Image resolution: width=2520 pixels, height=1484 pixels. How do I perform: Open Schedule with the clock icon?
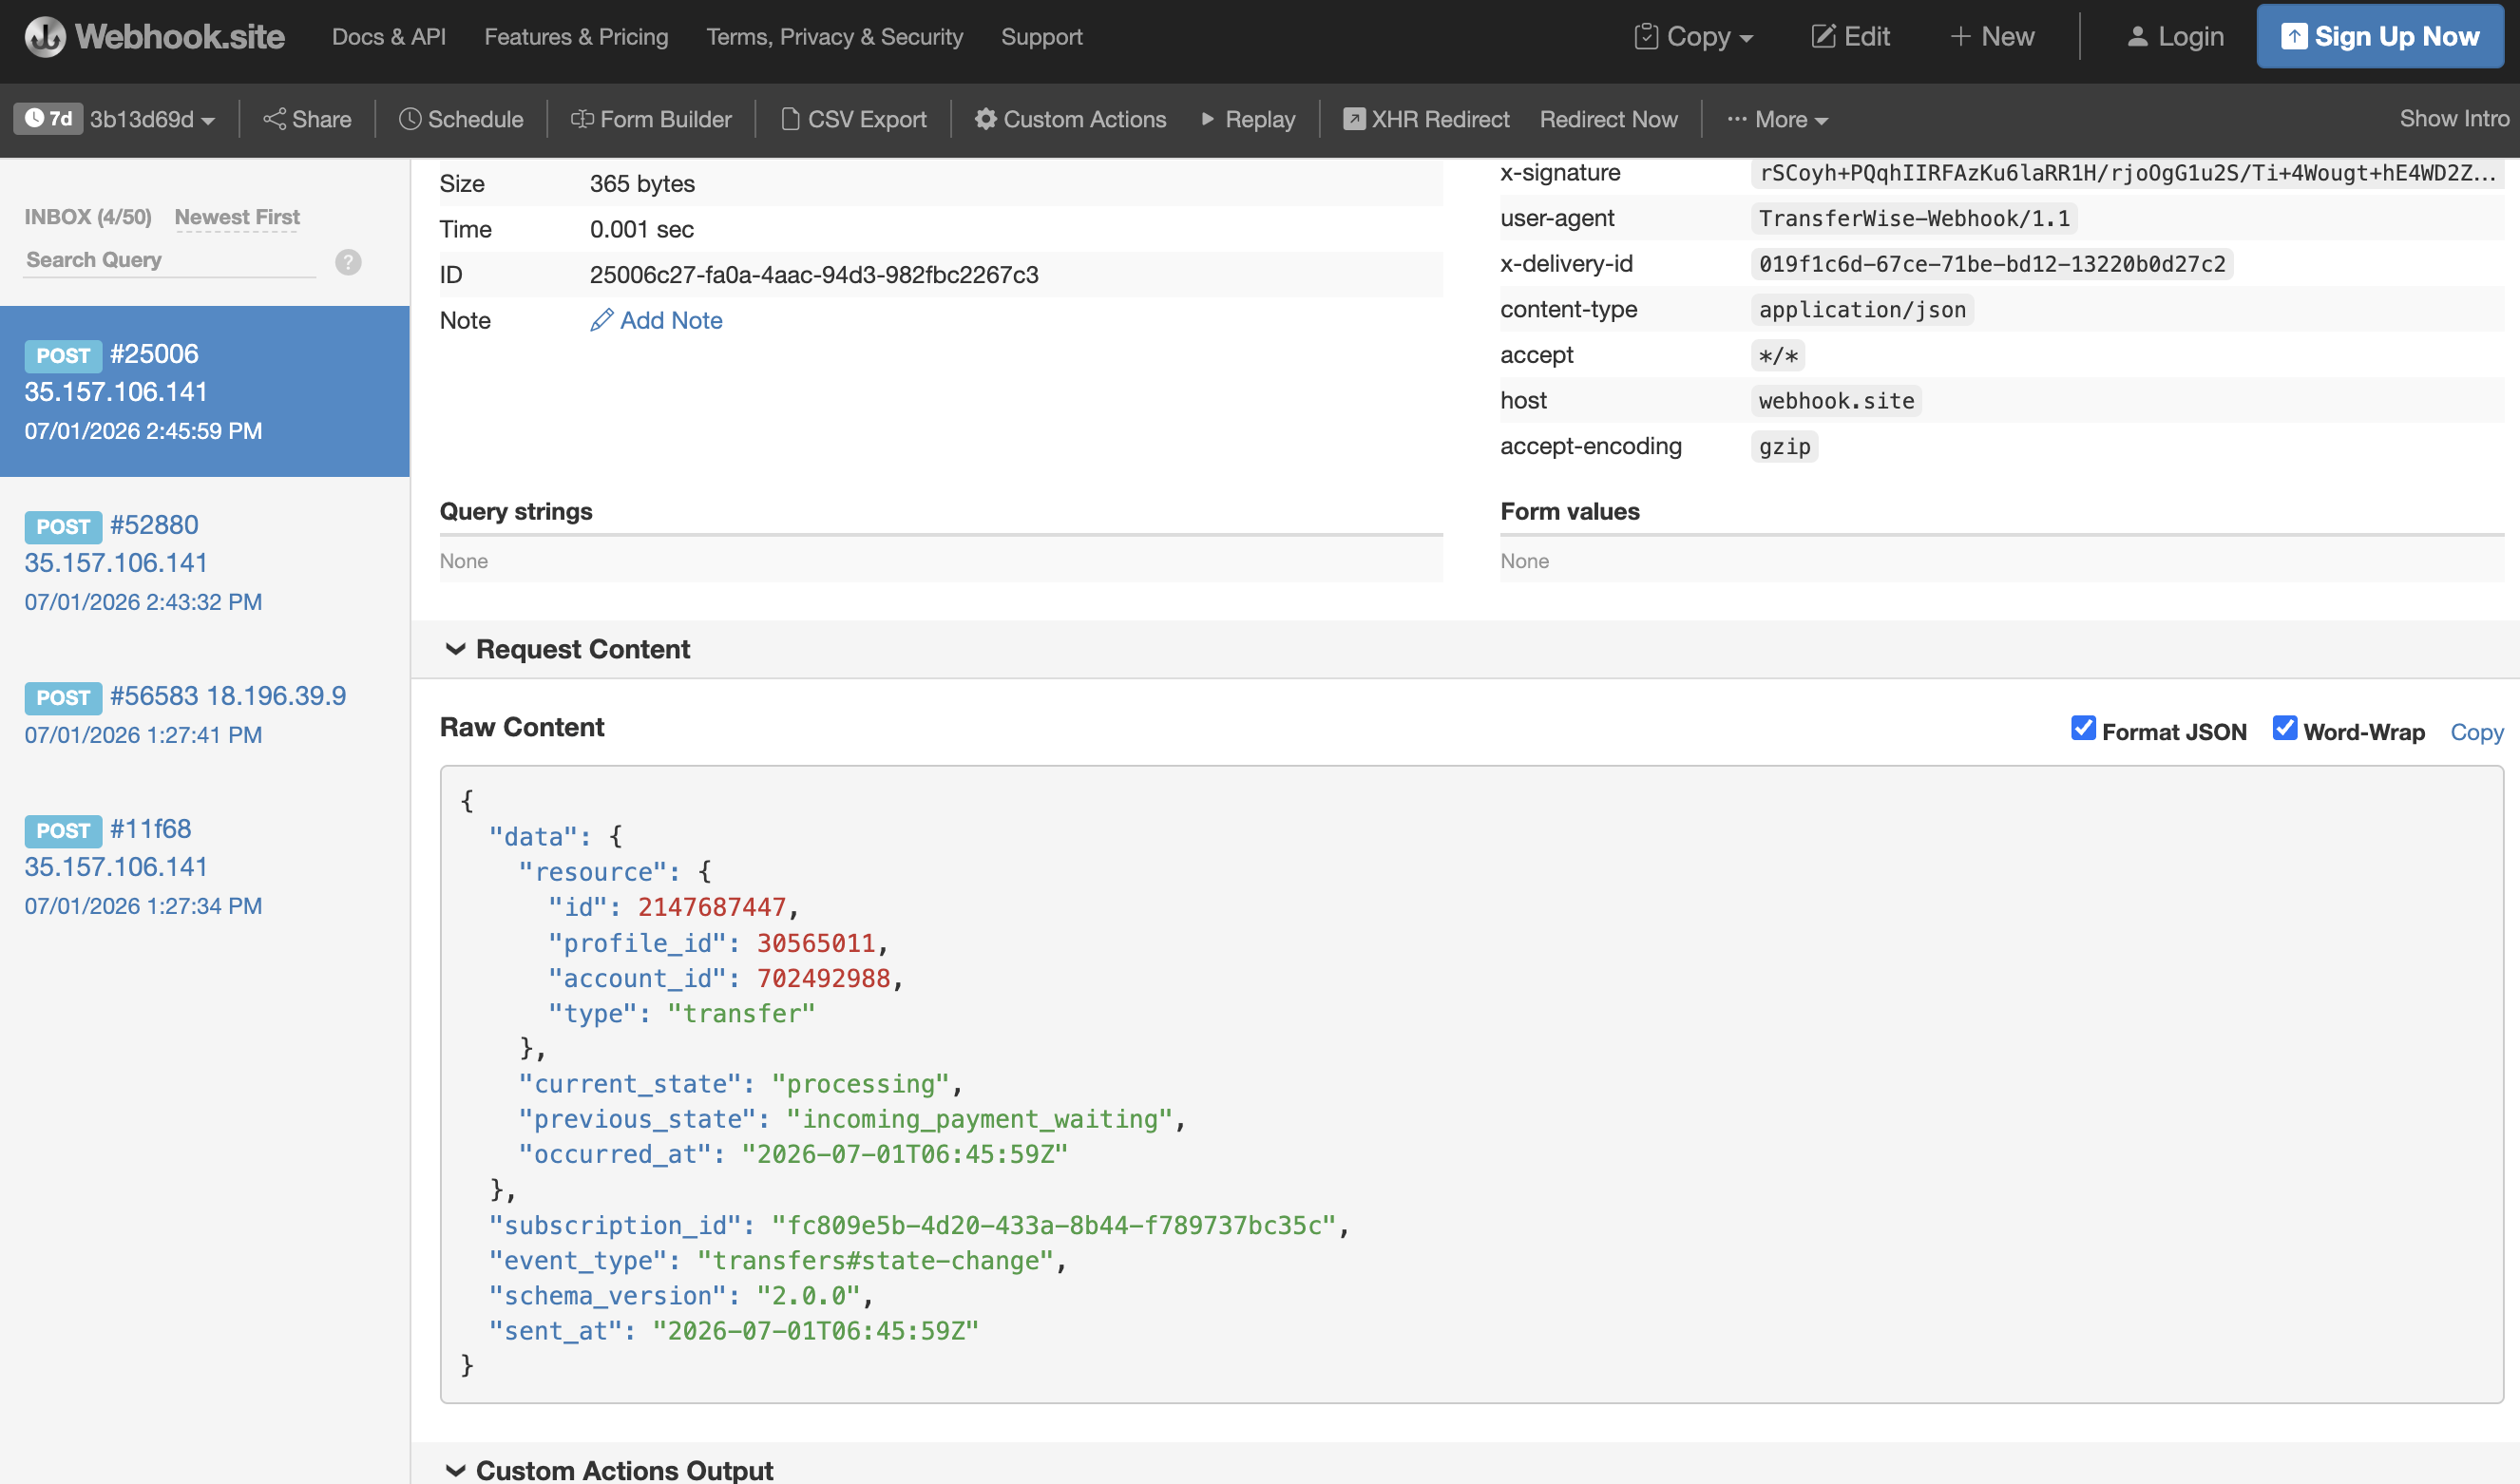pos(461,119)
